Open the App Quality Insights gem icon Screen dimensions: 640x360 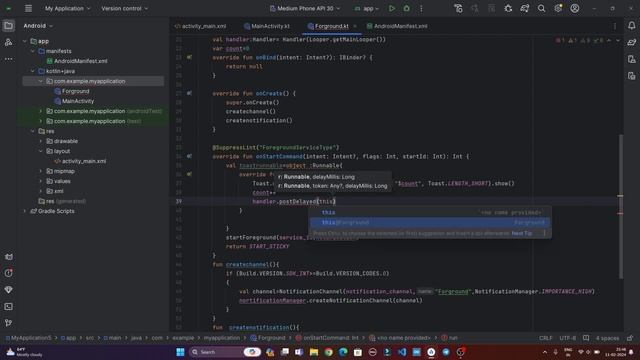click(x=8, y=290)
